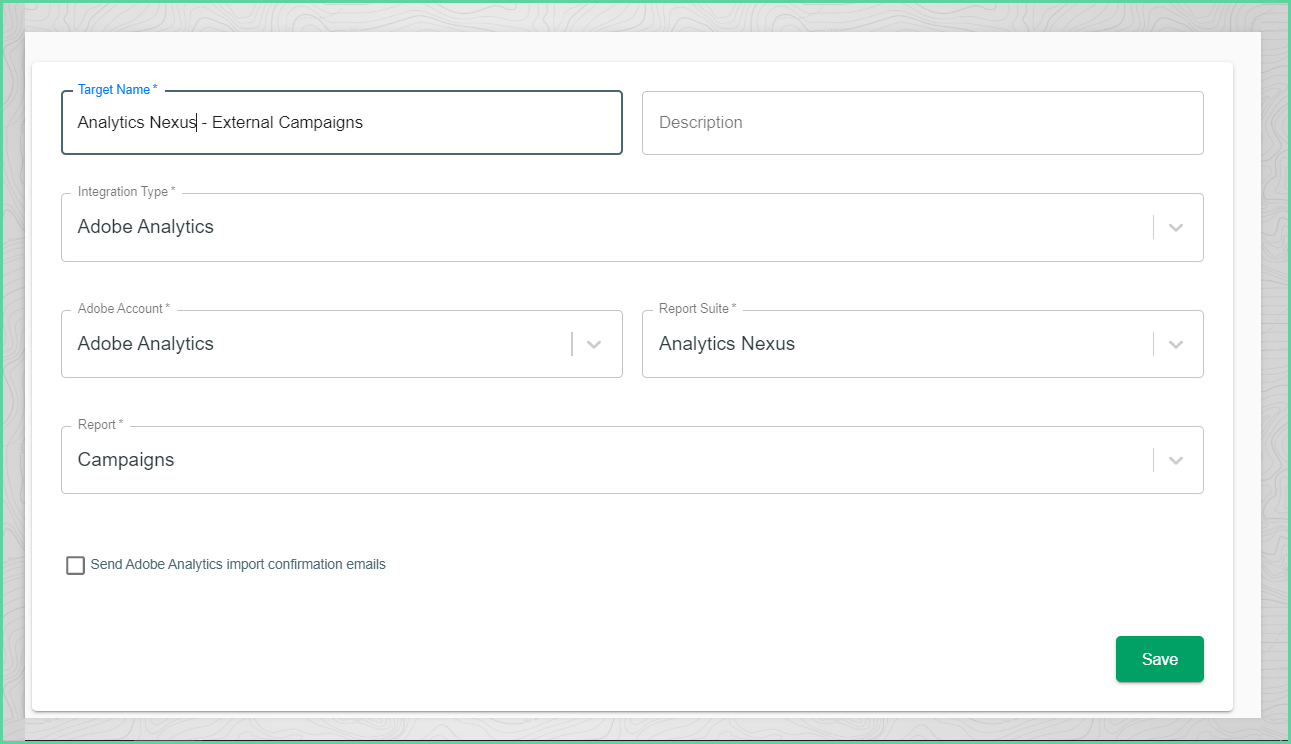
Task: Open the Report dropdown showing Campaigns
Action: point(632,460)
